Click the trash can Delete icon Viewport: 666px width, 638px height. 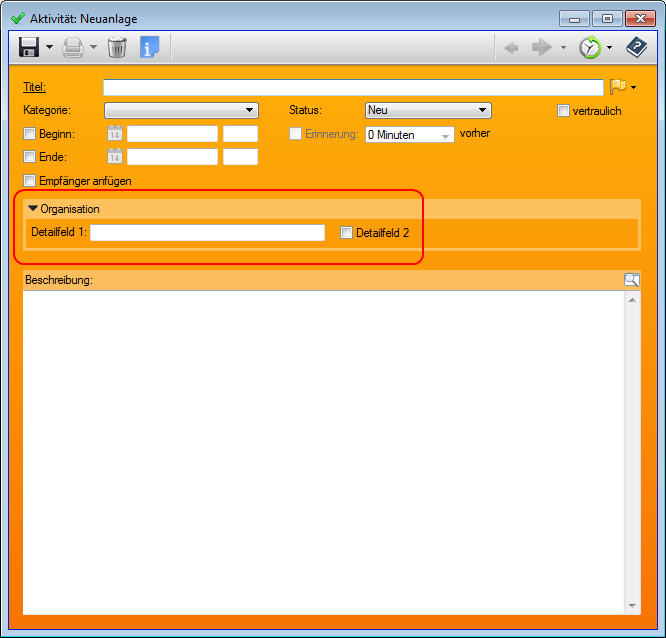tap(117, 47)
